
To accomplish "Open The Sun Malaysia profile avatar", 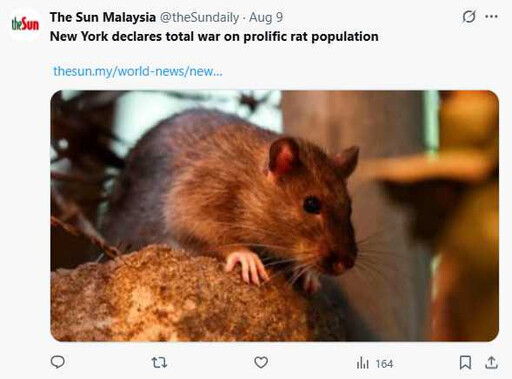I will [x=25, y=24].
